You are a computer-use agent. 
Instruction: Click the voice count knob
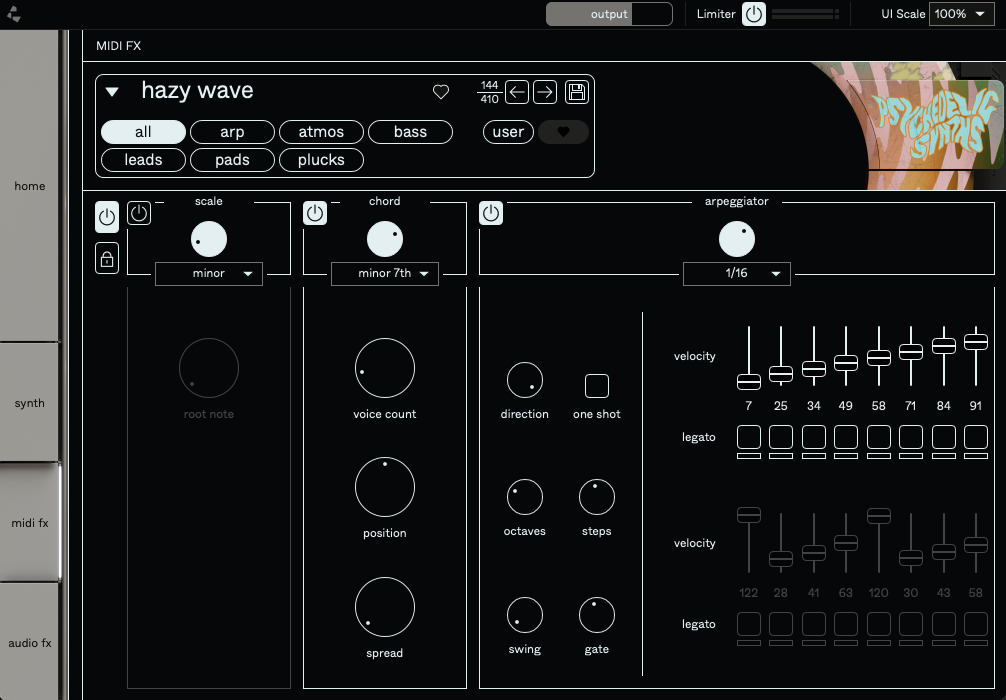point(385,368)
